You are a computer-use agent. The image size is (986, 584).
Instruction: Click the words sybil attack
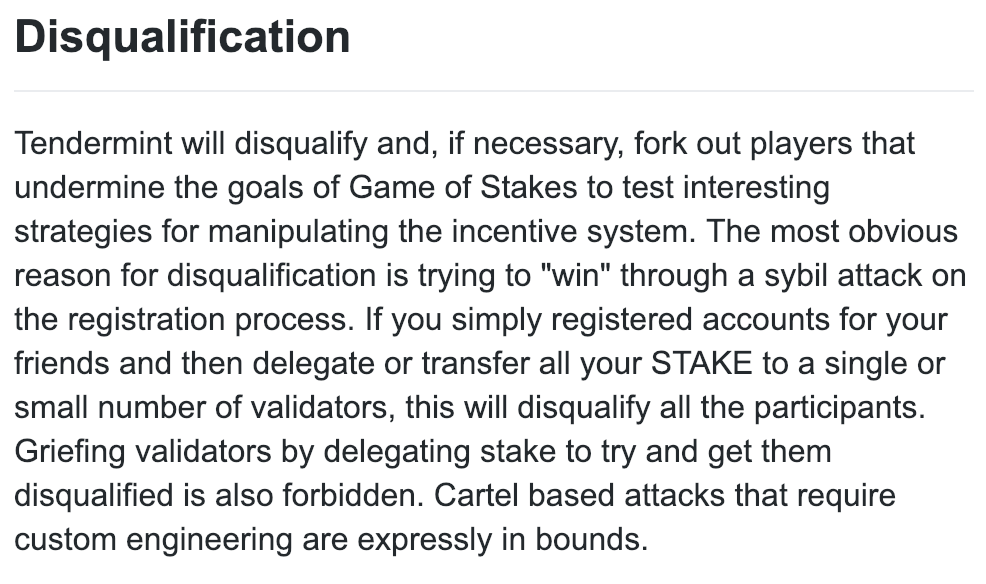[x=823, y=274]
